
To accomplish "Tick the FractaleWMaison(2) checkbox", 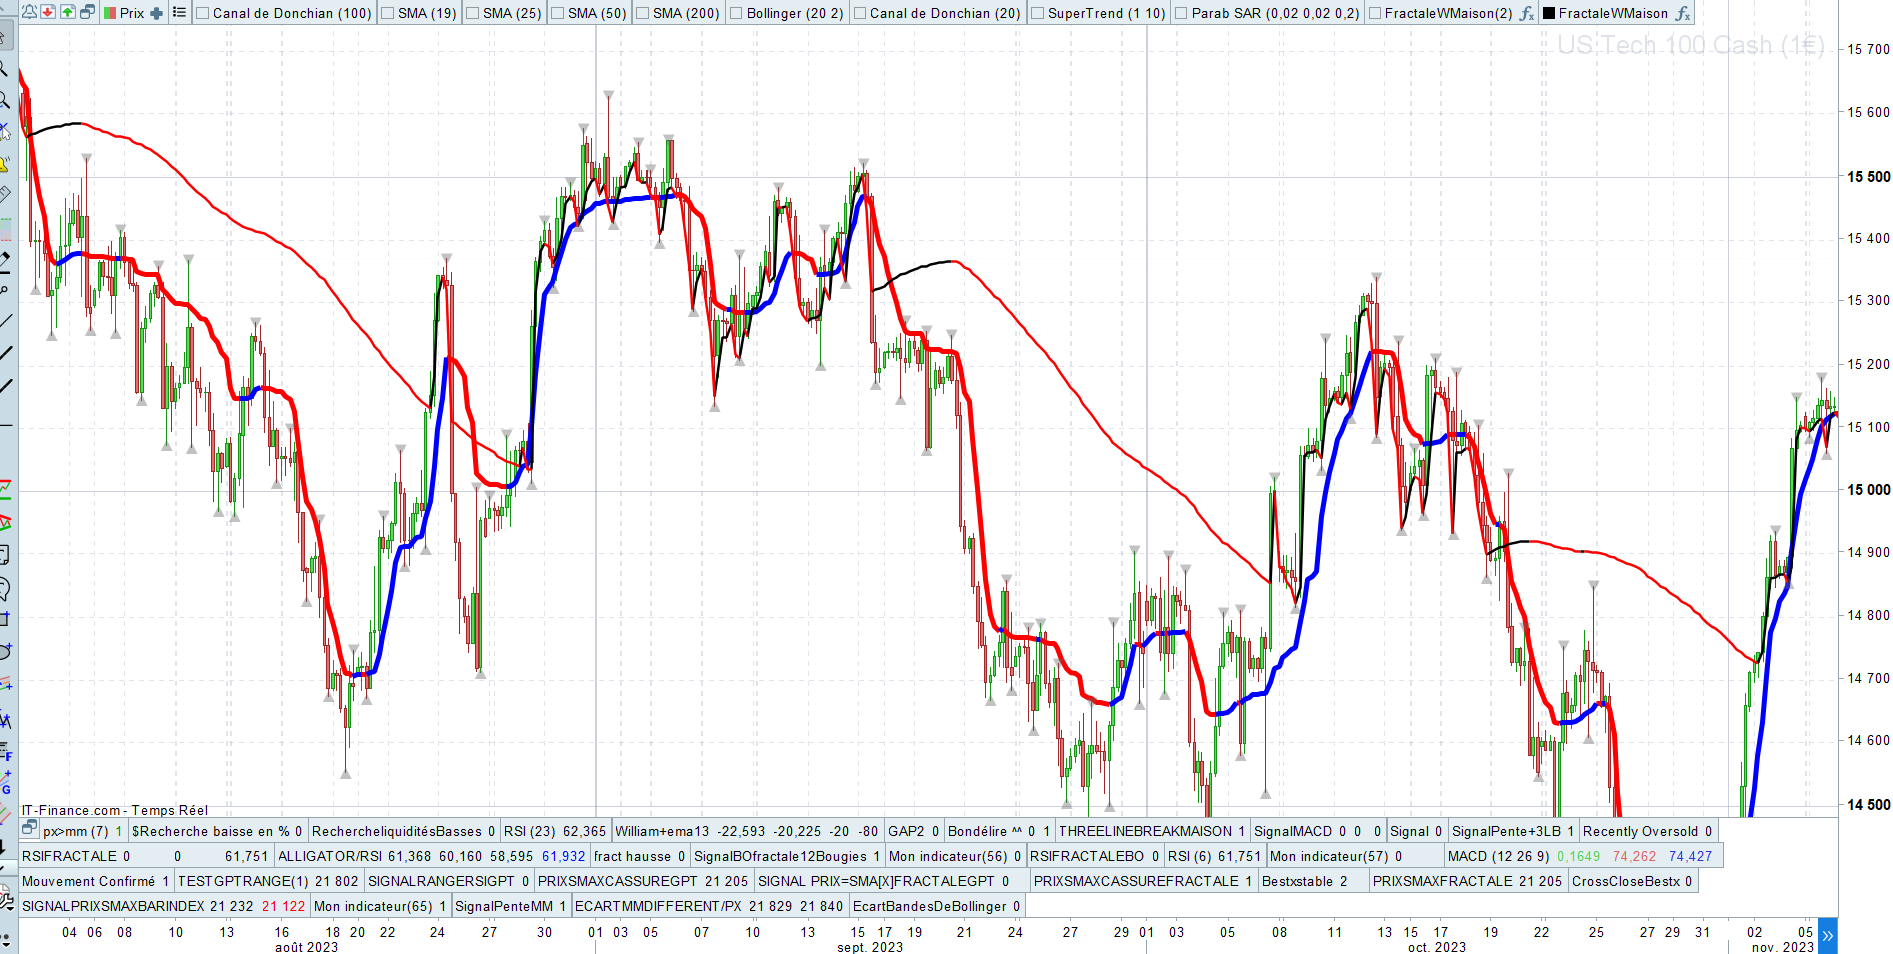I will point(1374,13).
